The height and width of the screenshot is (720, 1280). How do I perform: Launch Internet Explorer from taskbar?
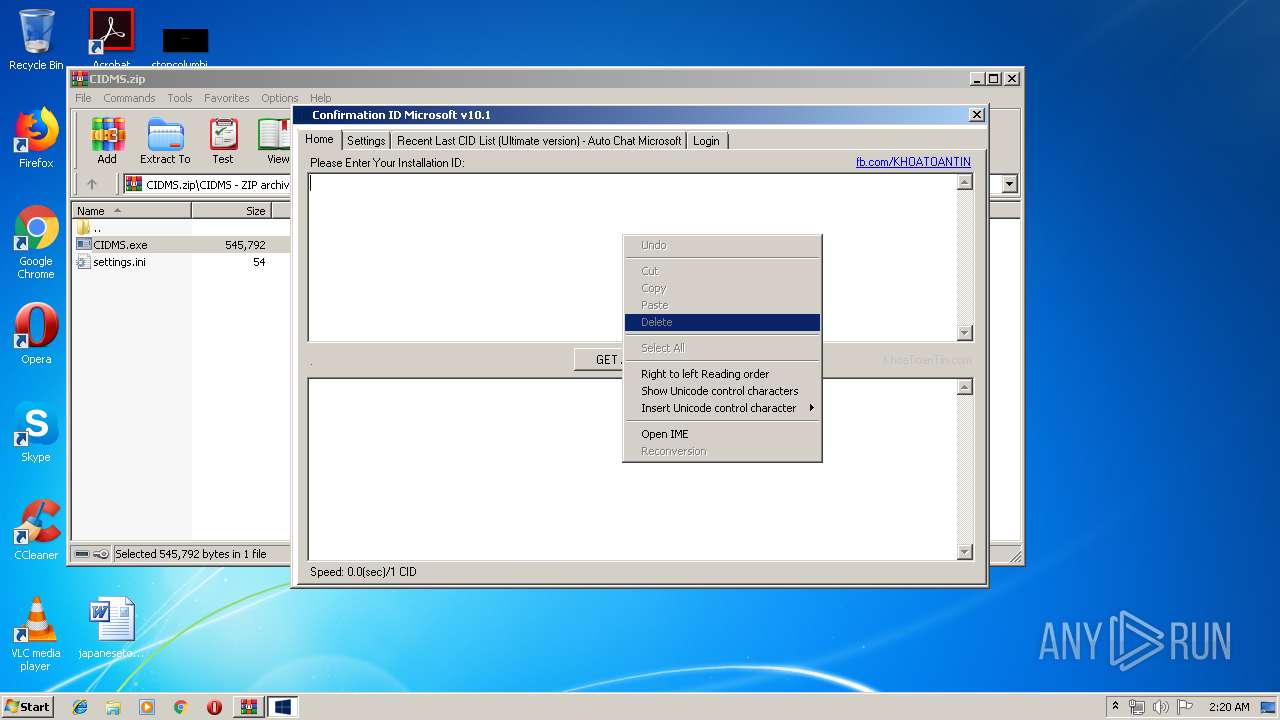(x=80, y=707)
